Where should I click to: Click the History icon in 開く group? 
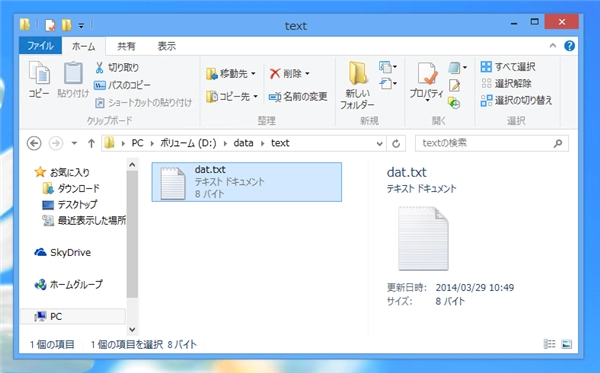point(454,103)
